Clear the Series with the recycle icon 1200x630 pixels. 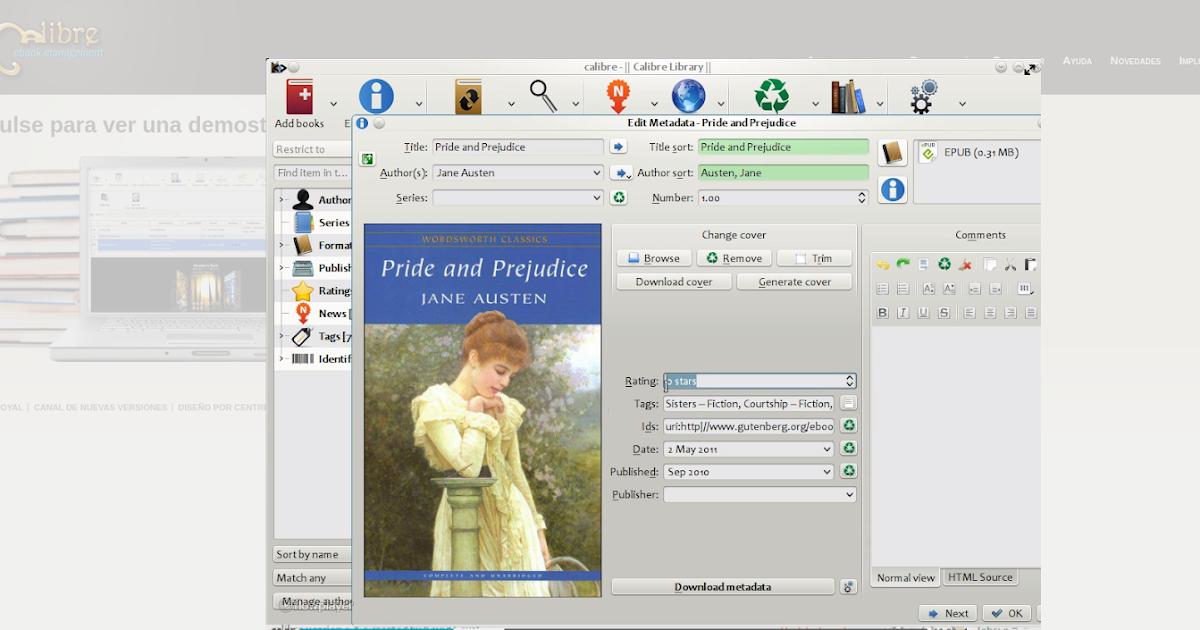(619, 198)
